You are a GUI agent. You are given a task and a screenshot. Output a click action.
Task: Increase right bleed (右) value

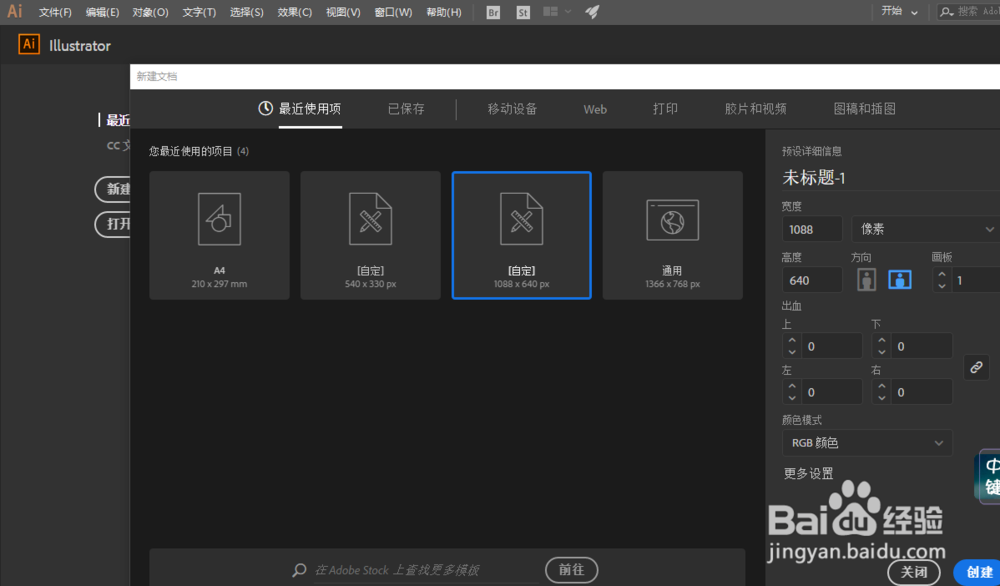pyautogui.click(x=882, y=386)
